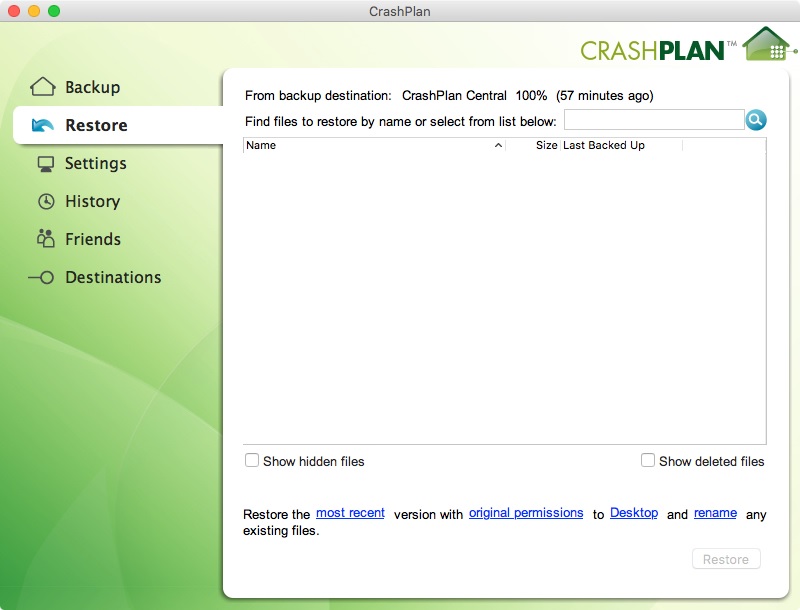Enable Show hidden files checkbox
Screen dimensions: 800x610
253,461
